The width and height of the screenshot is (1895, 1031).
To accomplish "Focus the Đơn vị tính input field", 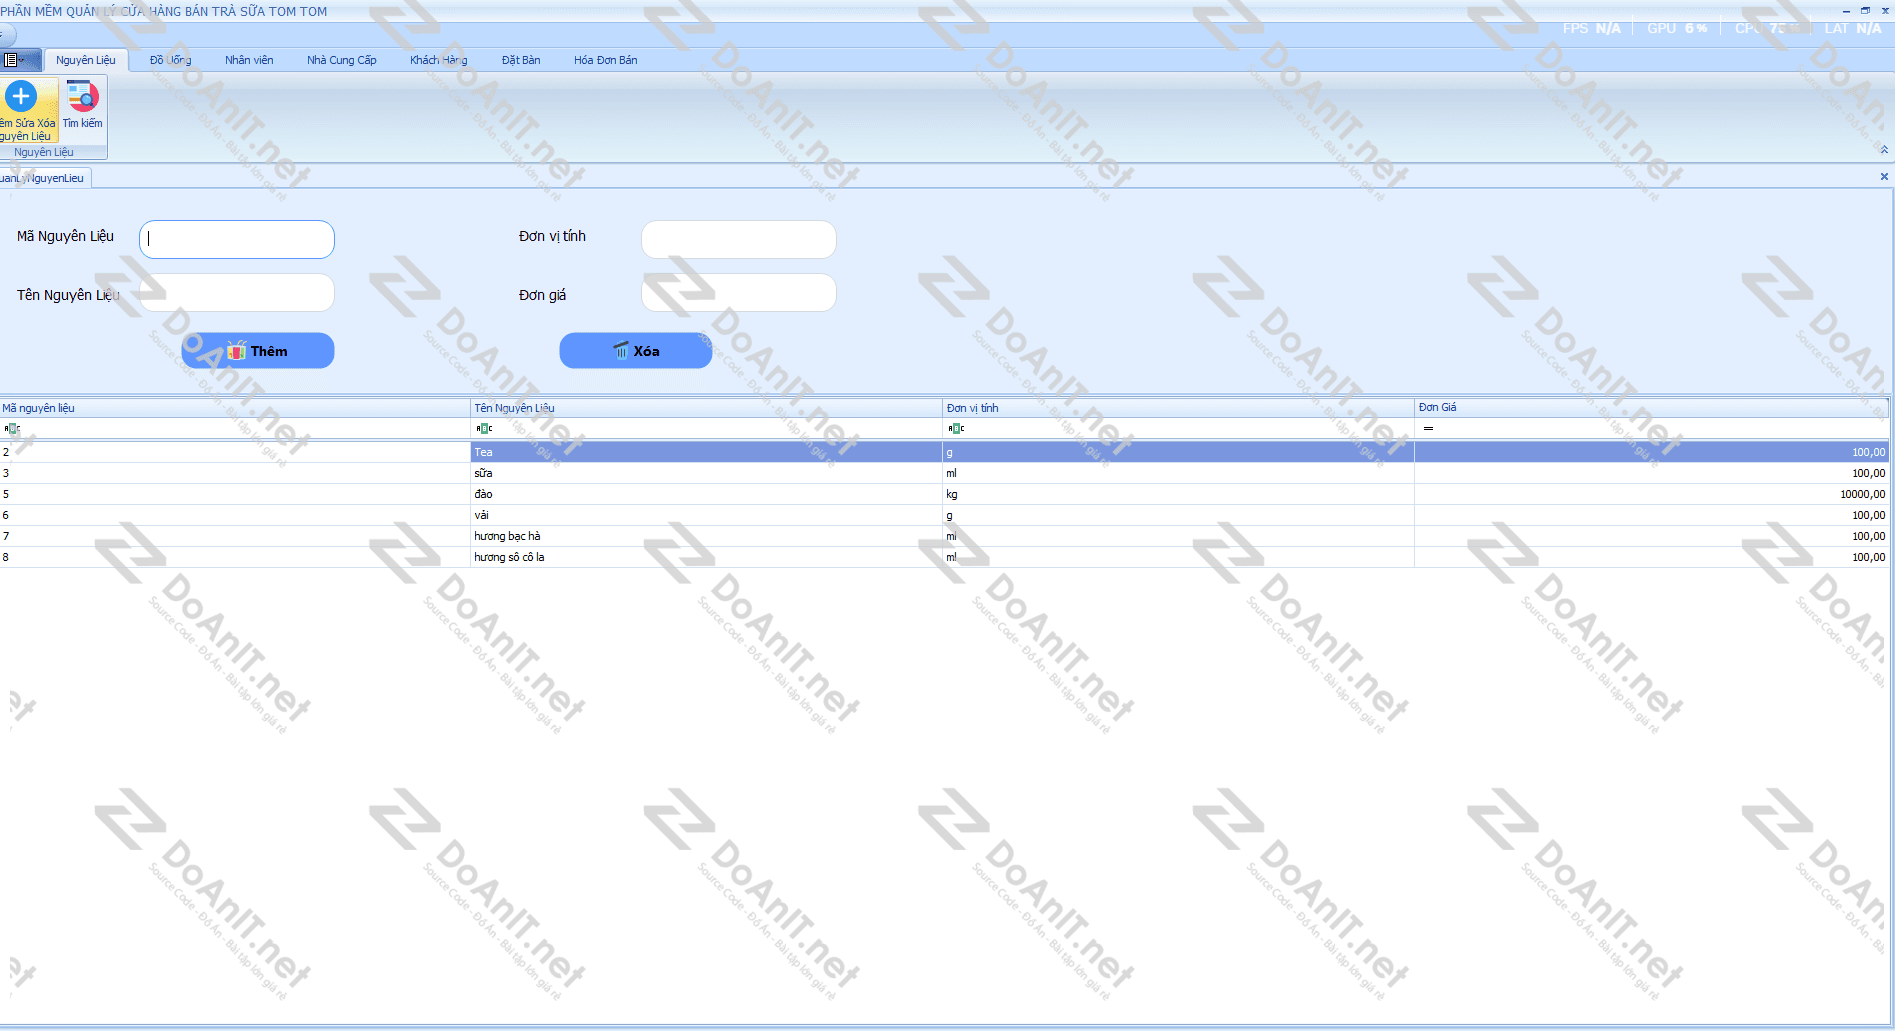I will pos(739,240).
